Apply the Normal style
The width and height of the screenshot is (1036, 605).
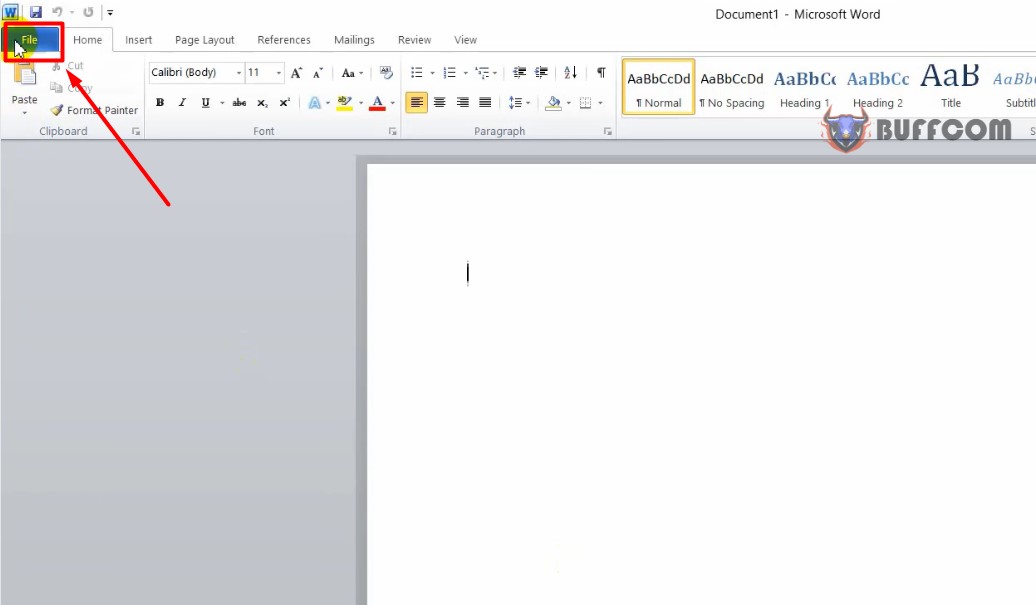659,87
